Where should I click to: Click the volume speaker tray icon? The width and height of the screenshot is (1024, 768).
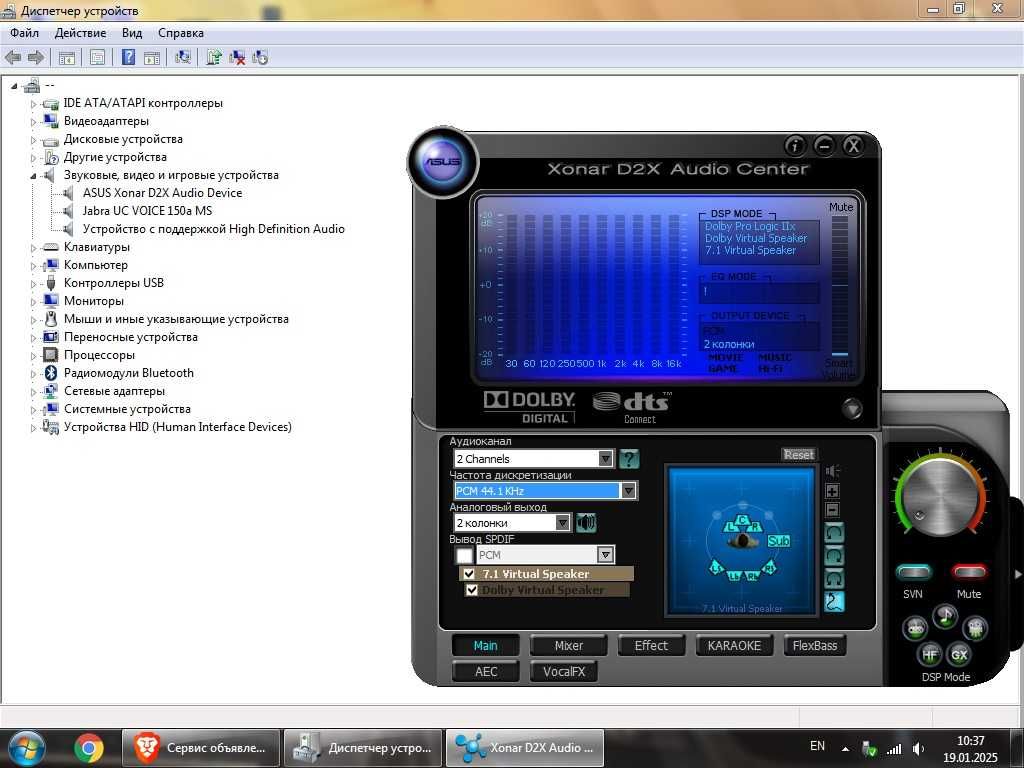click(918, 749)
